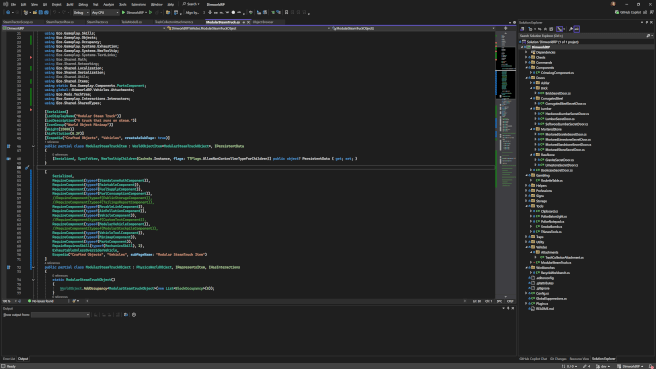Switch to the Error List tab
Viewport: 656px width, 369px height.
pos(9,359)
